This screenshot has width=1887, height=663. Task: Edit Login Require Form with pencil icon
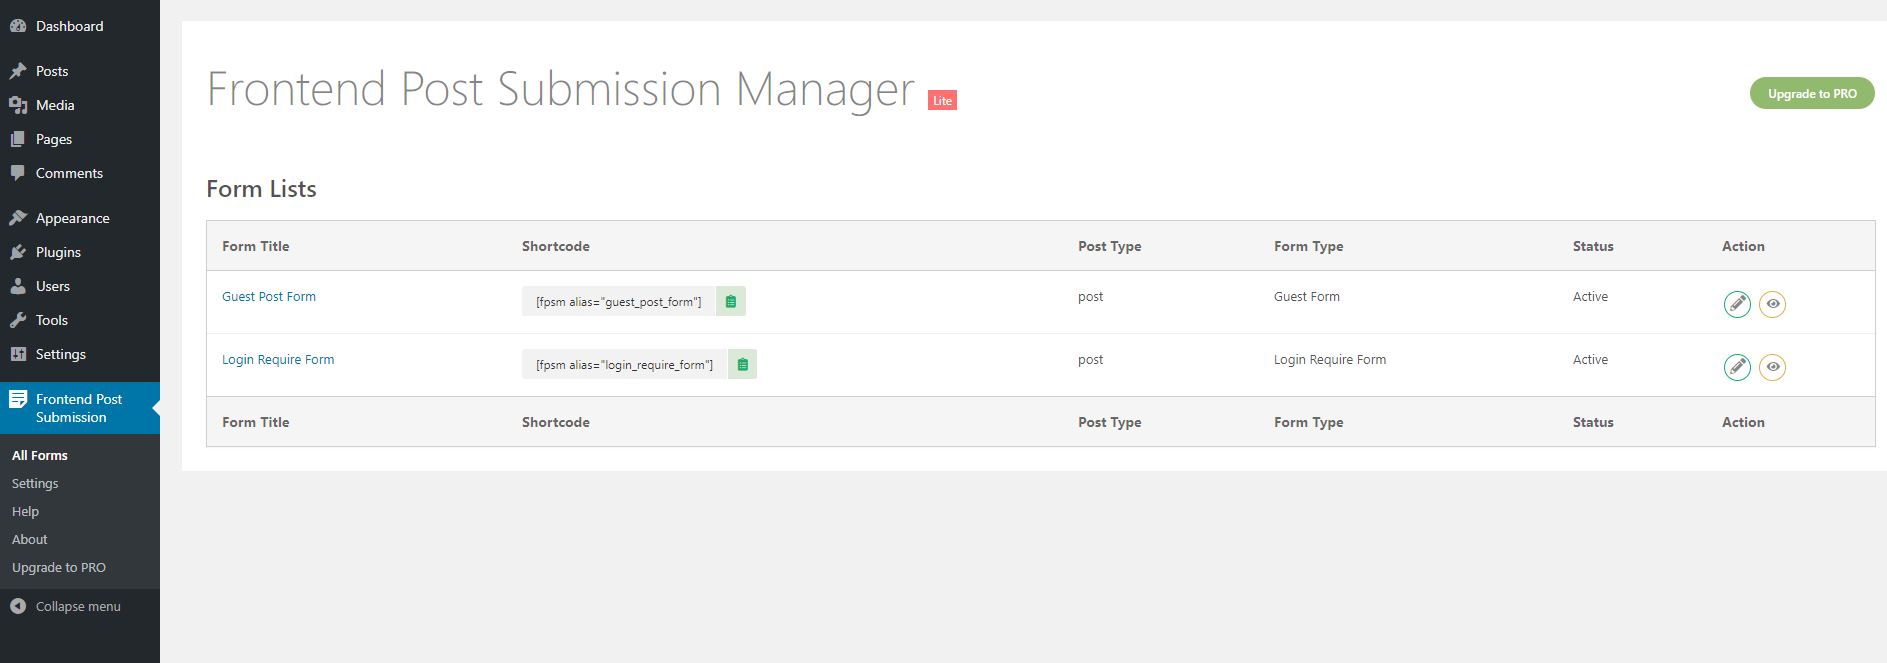(x=1738, y=367)
